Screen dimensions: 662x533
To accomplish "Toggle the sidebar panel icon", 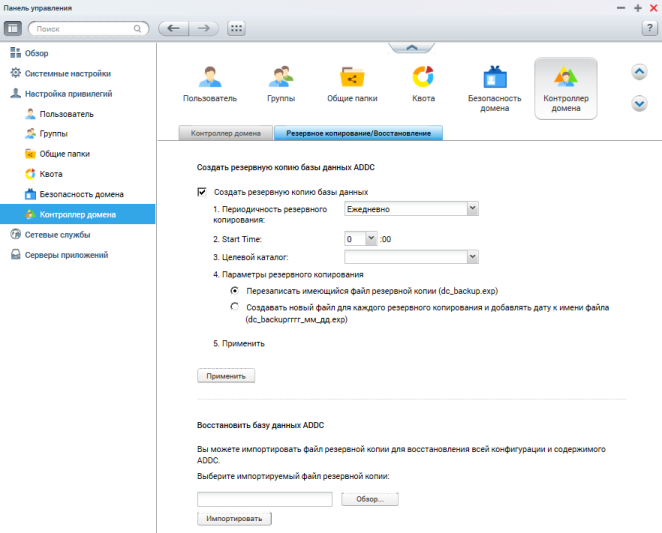I will 13,28.
